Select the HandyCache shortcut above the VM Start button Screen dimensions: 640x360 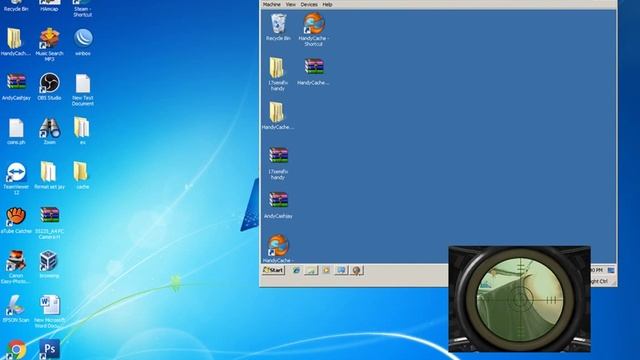[x=278, y=248]
